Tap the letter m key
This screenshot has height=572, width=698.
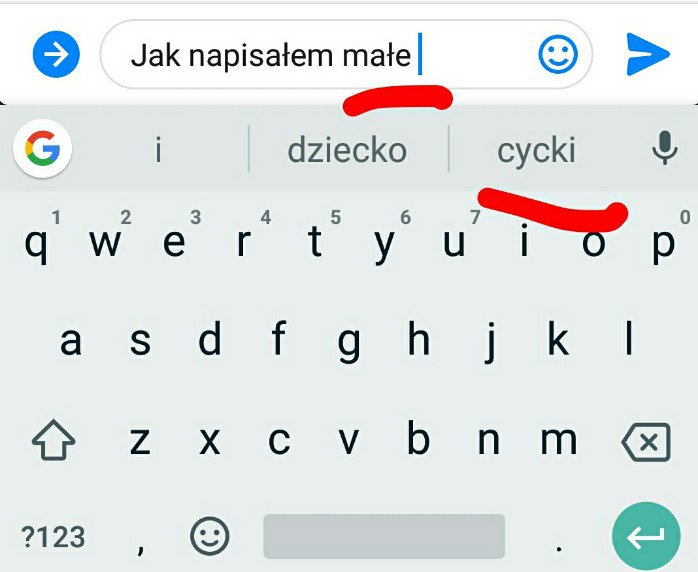tap(559, 441)
